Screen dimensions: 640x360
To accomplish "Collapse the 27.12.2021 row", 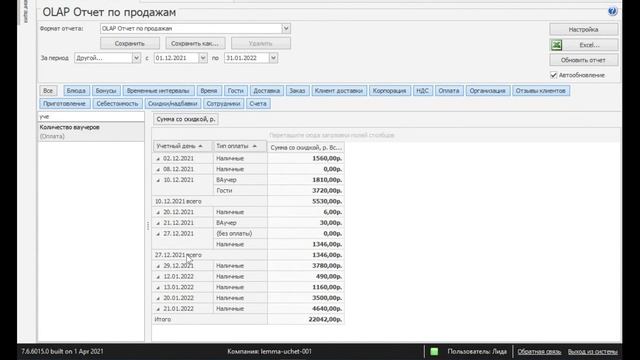I will tap(158, 234).
